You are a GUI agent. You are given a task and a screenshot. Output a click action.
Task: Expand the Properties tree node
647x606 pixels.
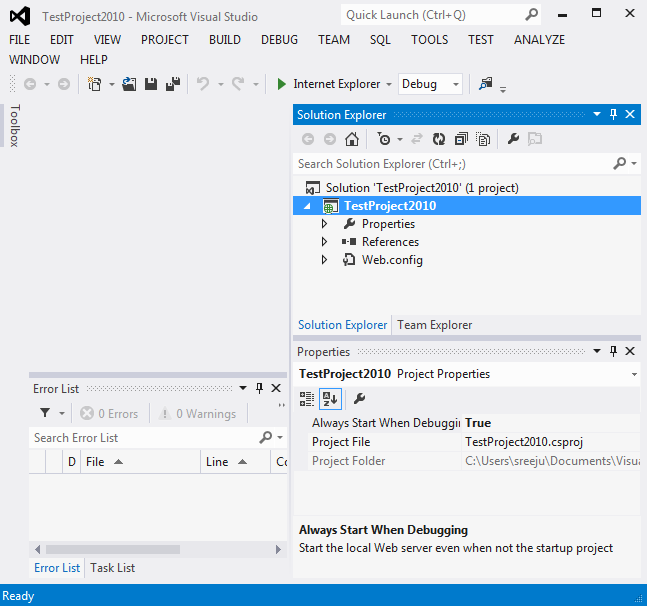pos(324,224)
